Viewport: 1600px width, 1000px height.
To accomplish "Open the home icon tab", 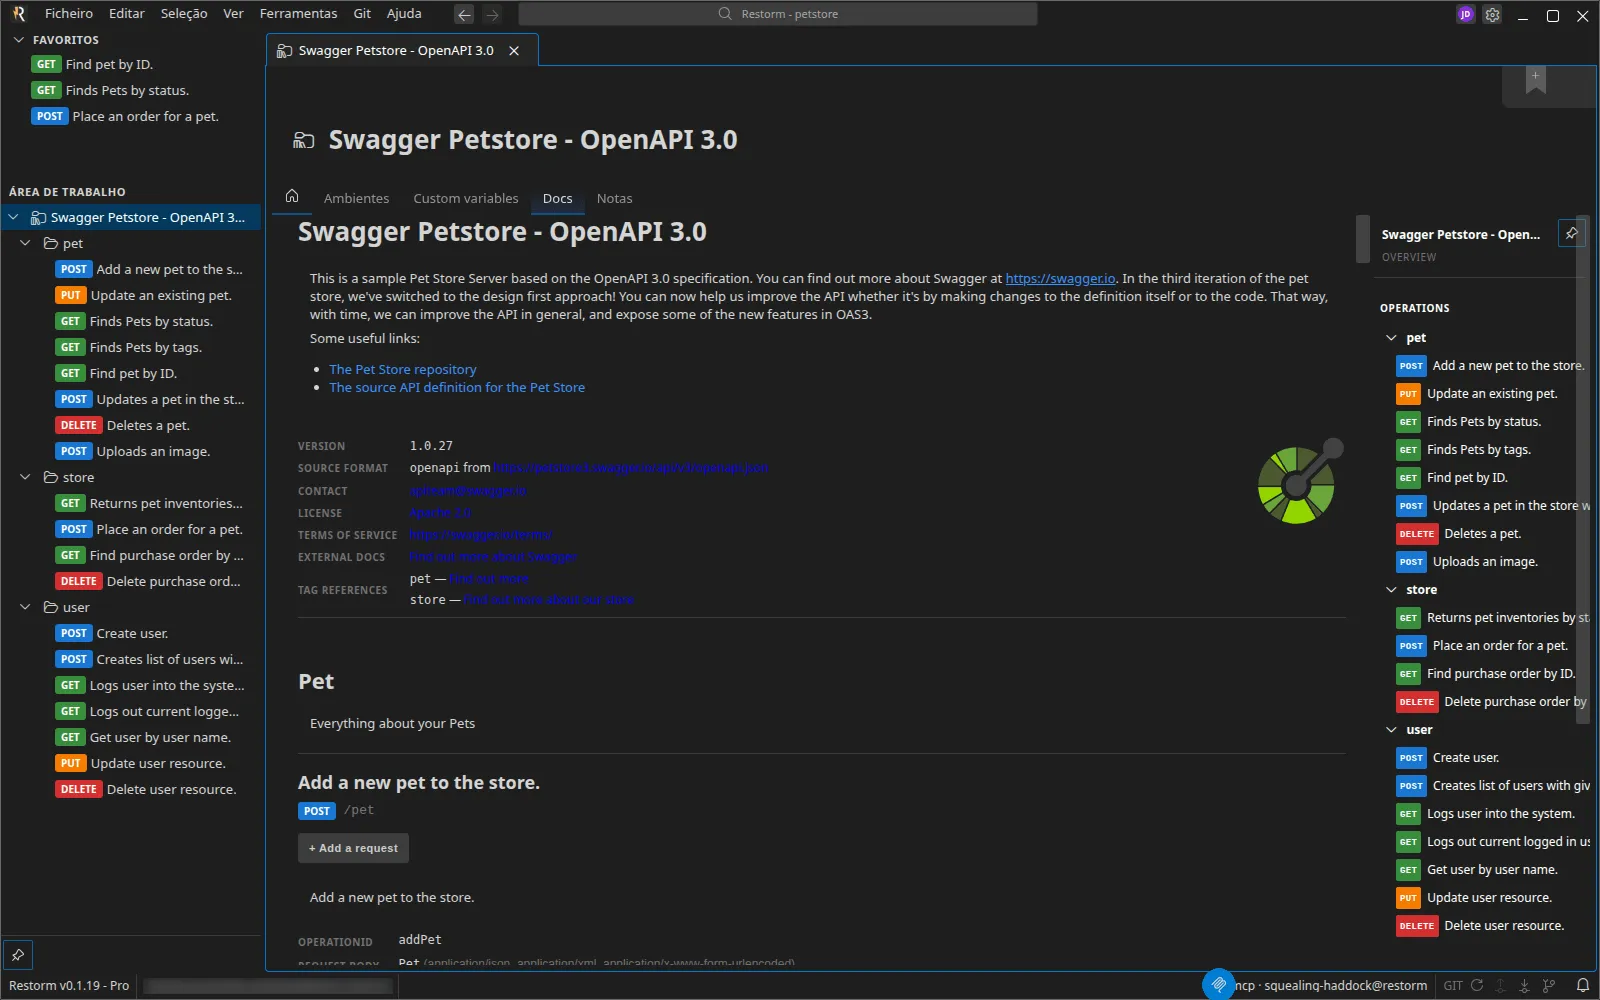I will (x=292, y=196).
